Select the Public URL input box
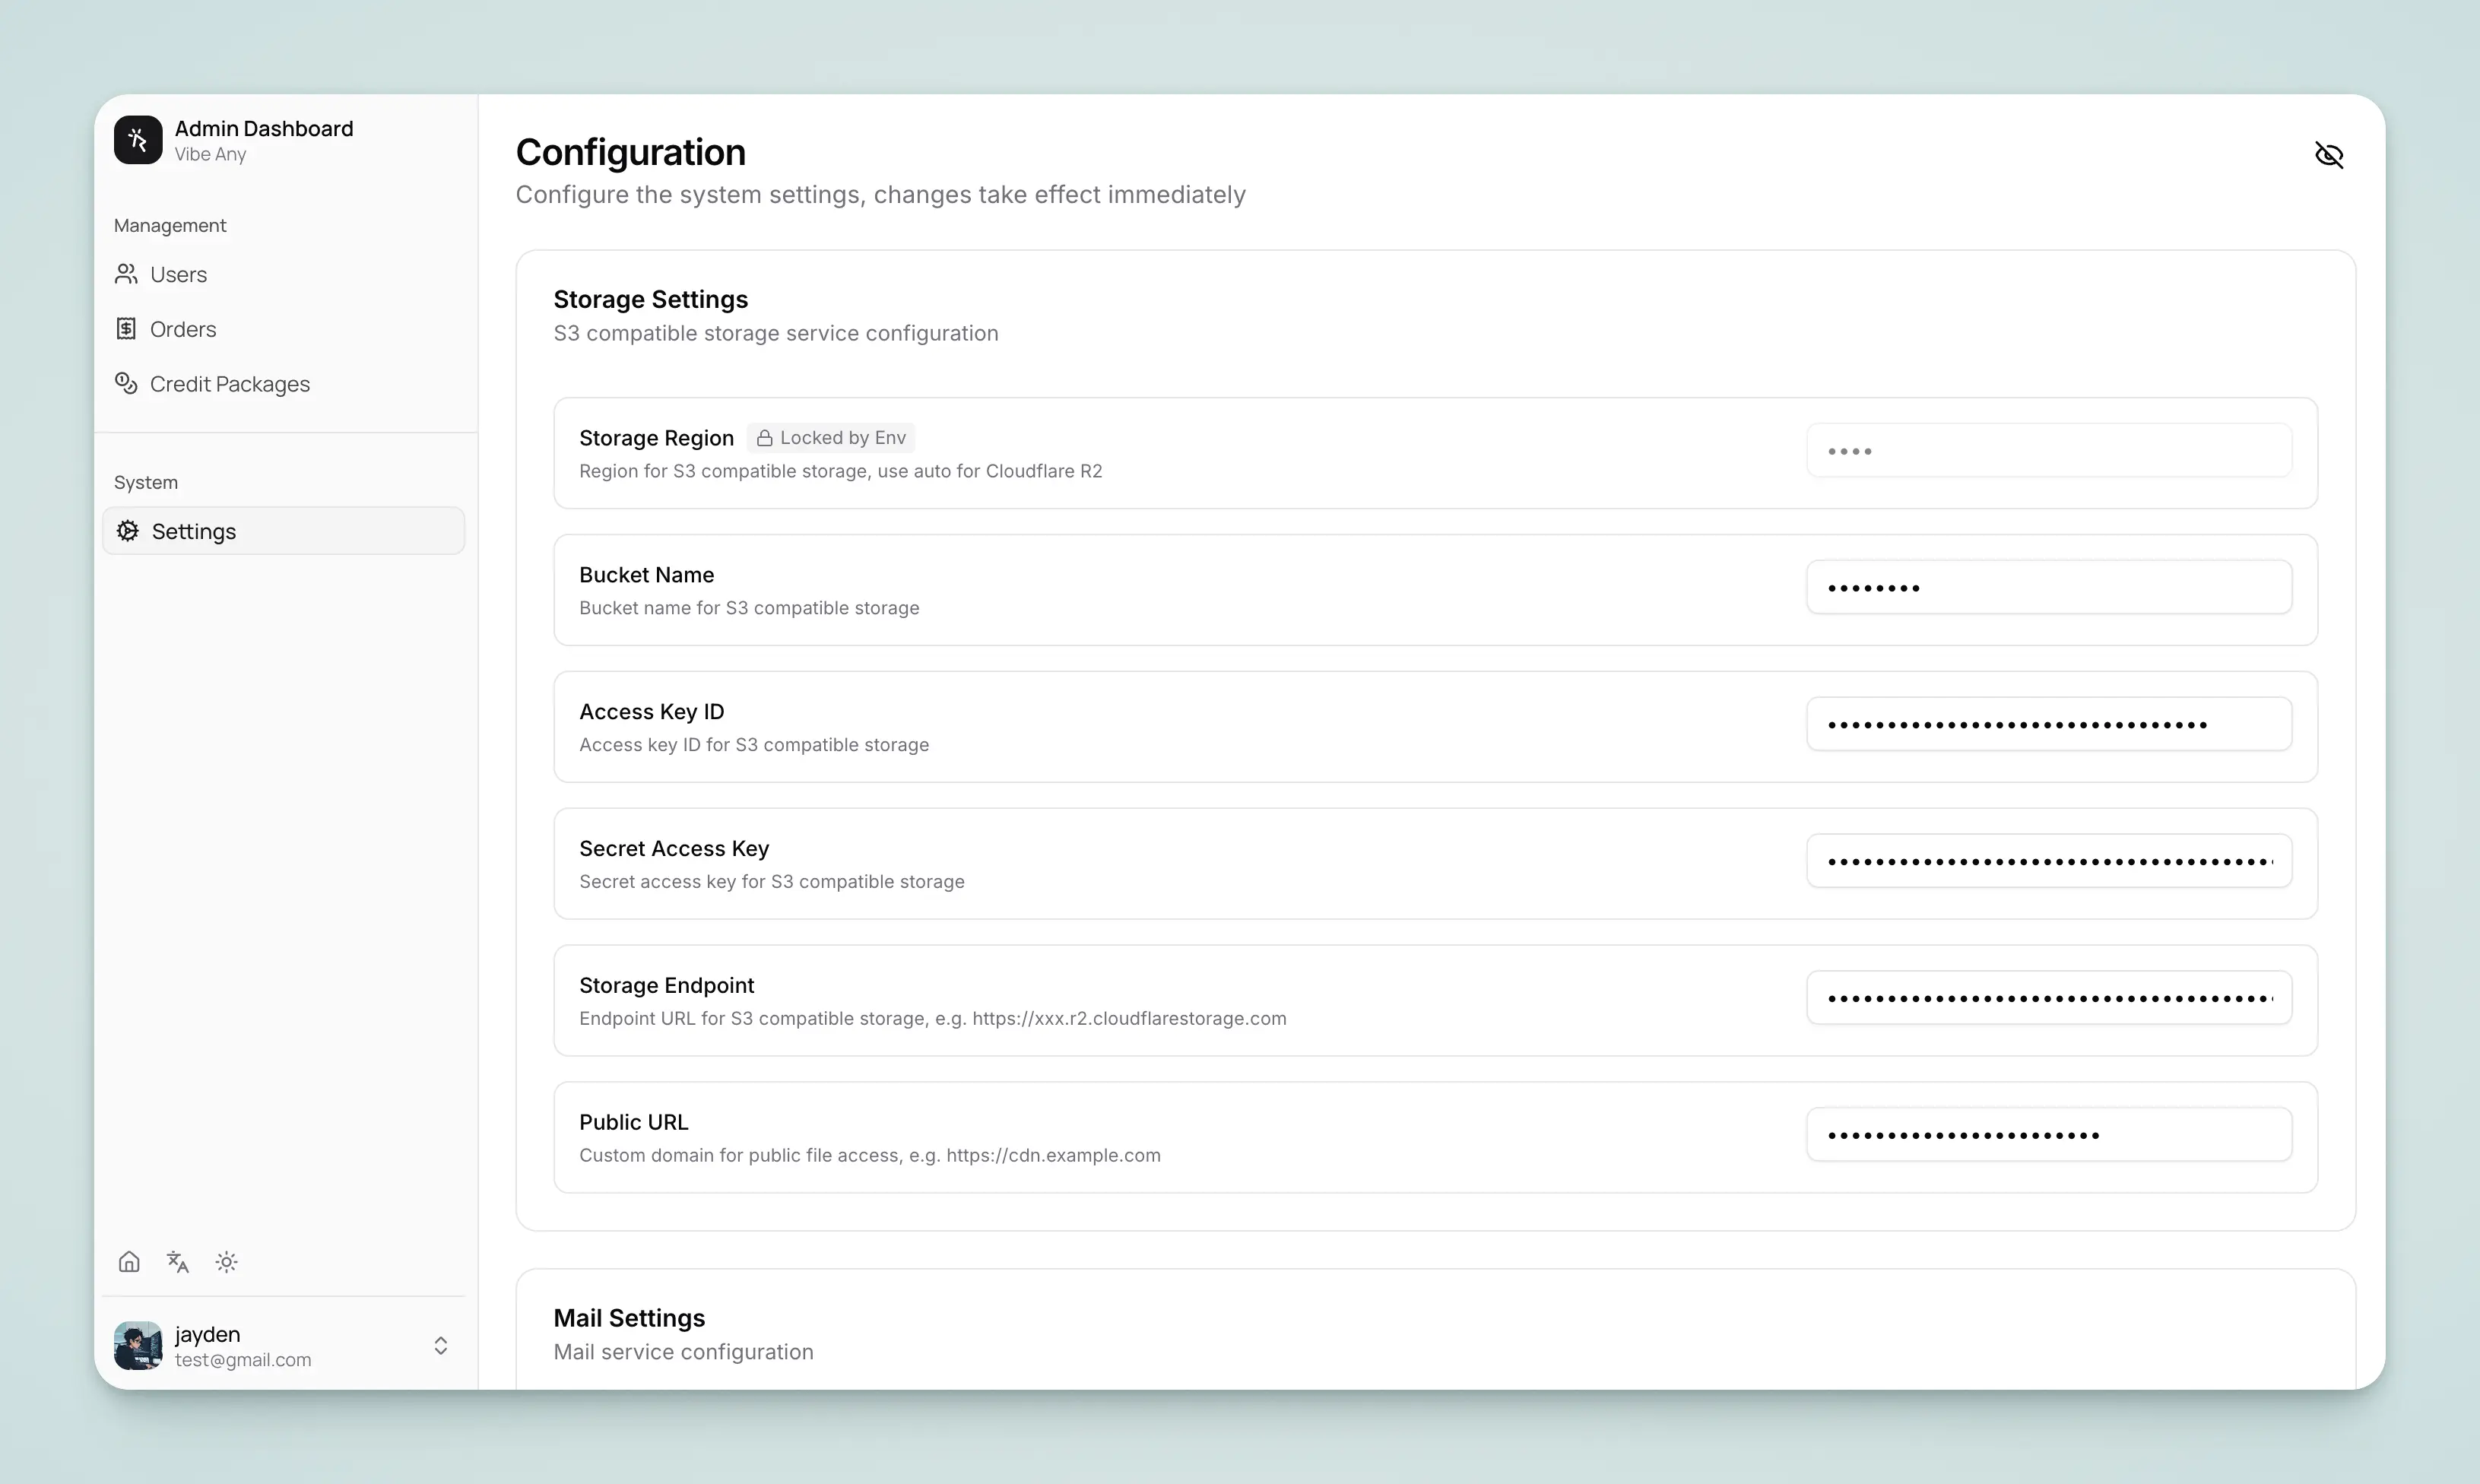 [x=2048, y=1135]
